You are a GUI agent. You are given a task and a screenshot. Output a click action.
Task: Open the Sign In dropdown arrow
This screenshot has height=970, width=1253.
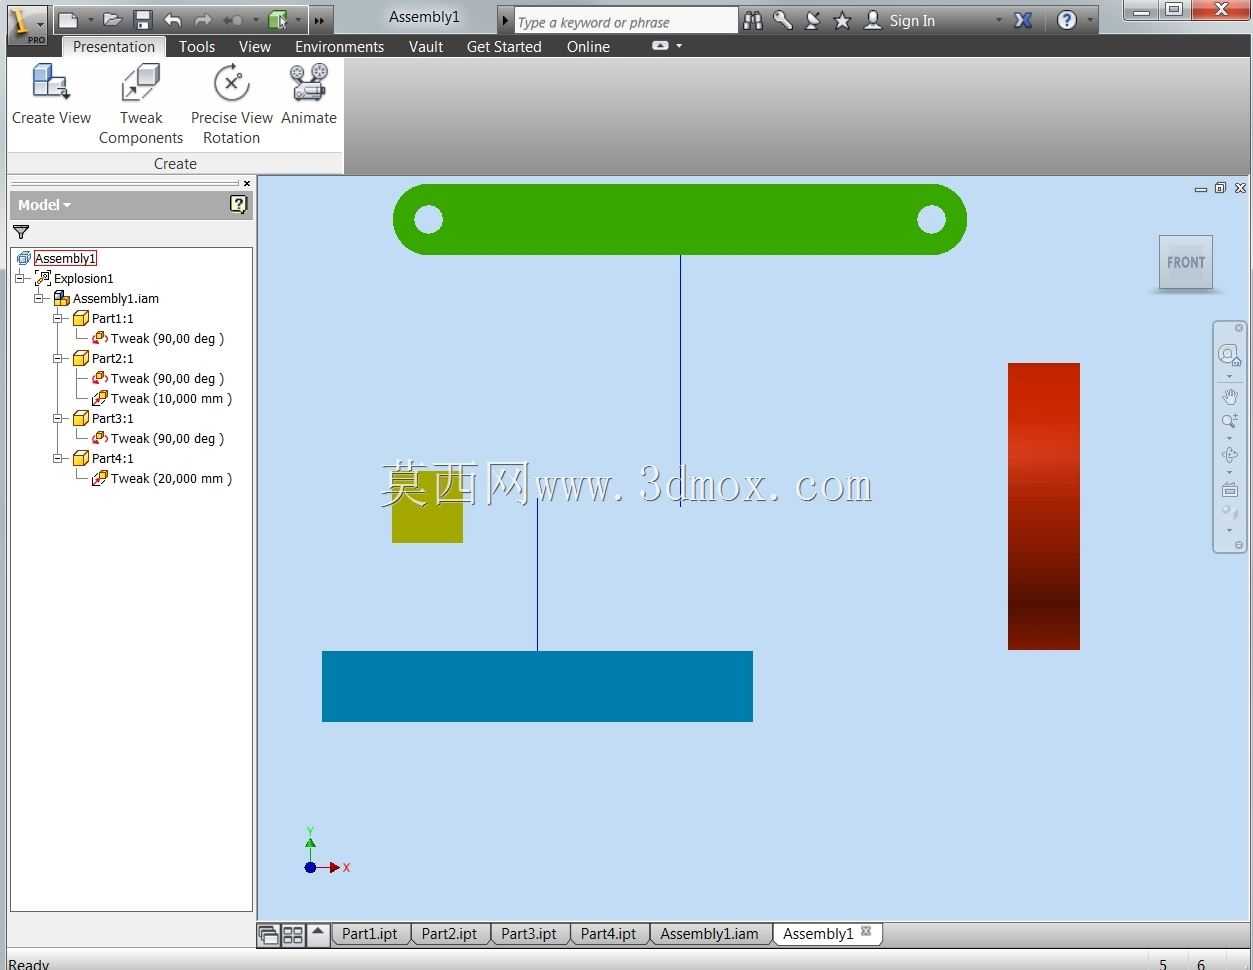click(998, 20)
